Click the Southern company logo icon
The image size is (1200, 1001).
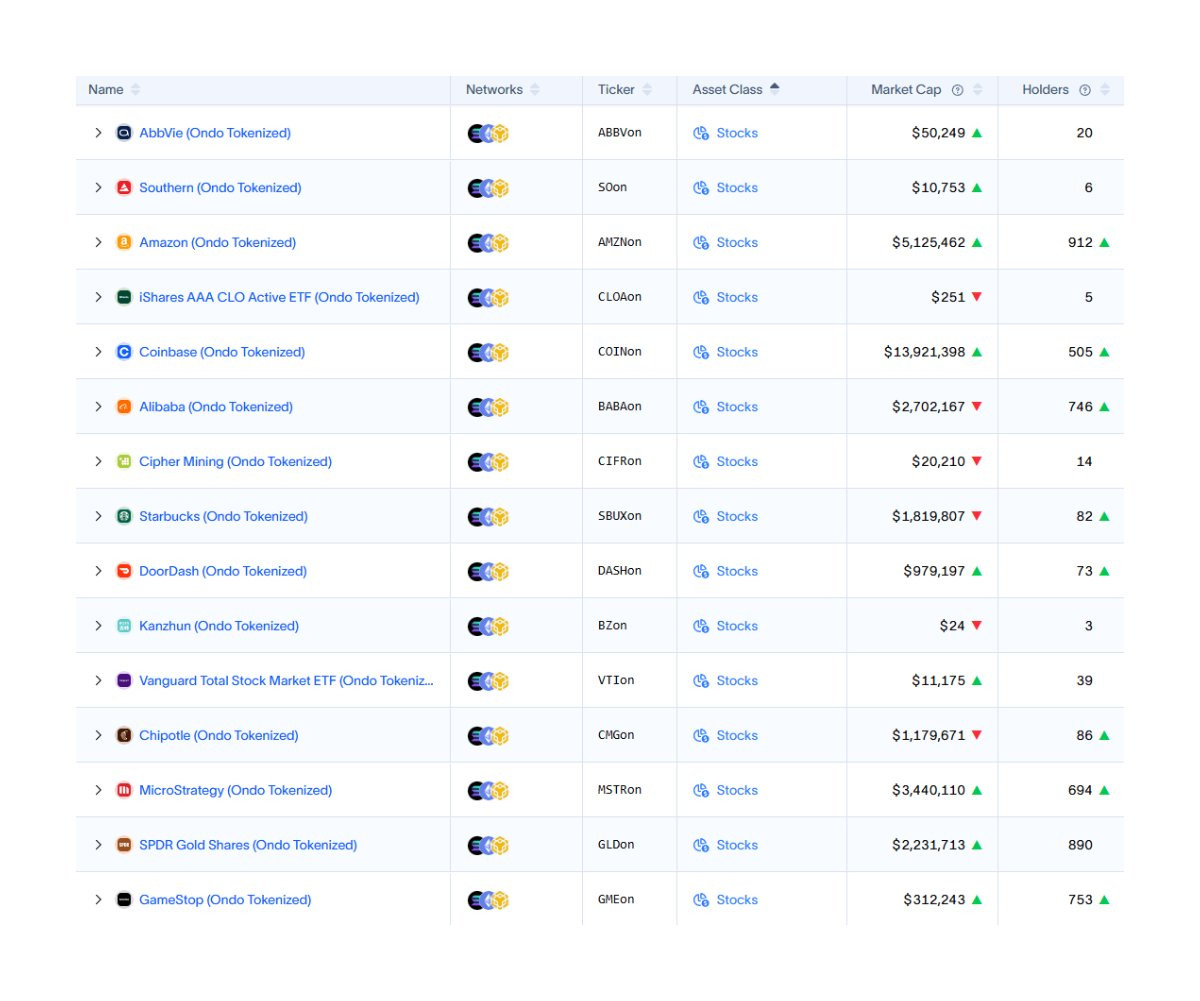(124, 188)
